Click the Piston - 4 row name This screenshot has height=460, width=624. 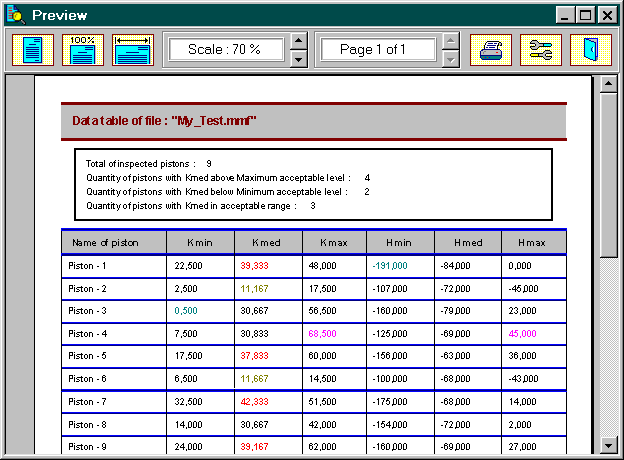[x=88, y=334]
